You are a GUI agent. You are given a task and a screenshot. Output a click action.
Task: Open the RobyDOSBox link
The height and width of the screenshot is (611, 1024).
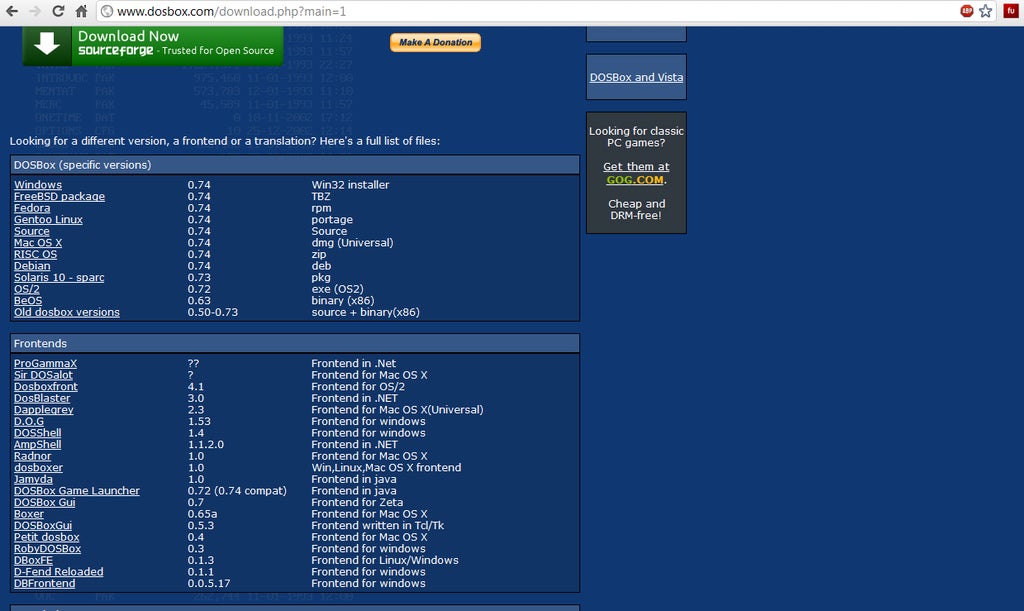47,549
